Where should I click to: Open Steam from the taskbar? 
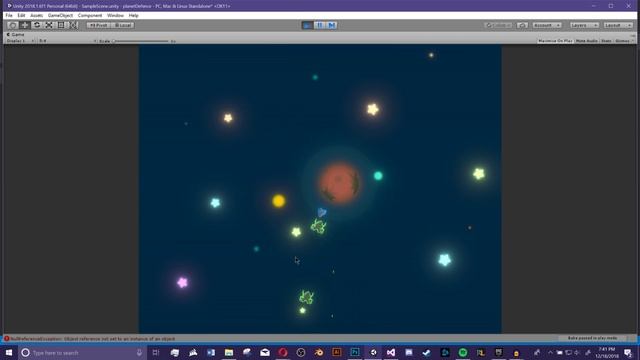pyautogui.click(x=427, y=353)
